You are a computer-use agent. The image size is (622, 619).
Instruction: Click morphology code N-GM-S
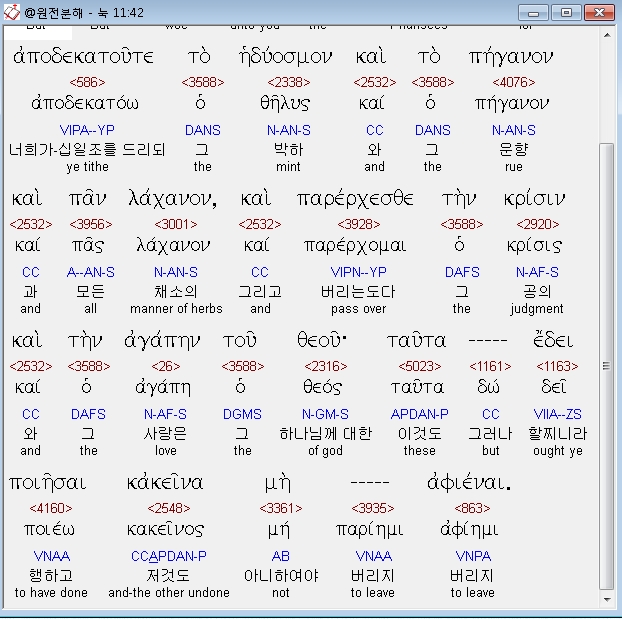pyautogui.click(x=325, y=414)
